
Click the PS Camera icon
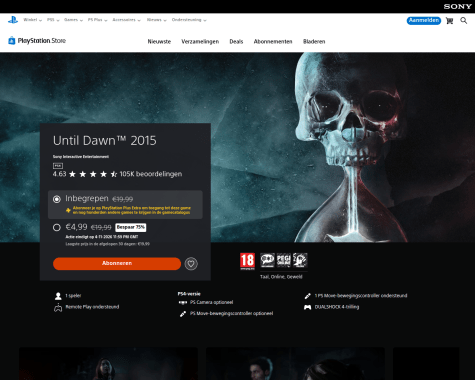coord(183,302)
